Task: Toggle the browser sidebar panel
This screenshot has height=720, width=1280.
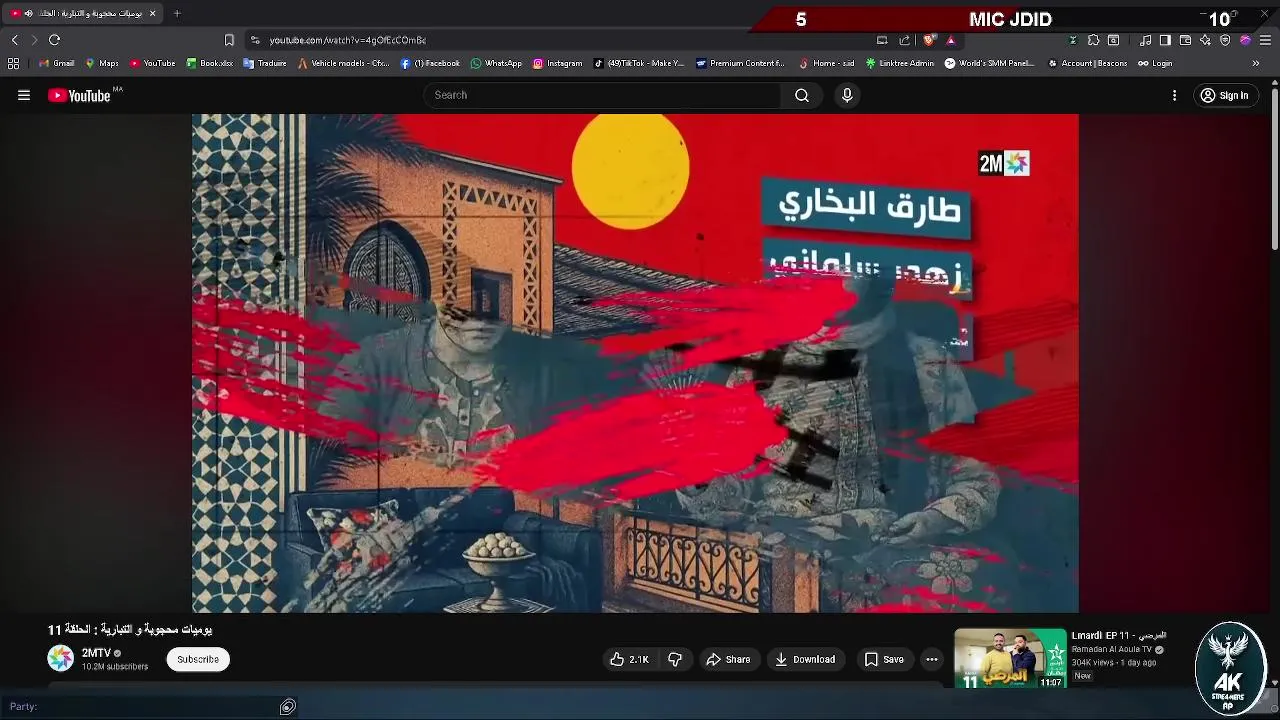Action: pyautogui.click(x=1165, y=40)
